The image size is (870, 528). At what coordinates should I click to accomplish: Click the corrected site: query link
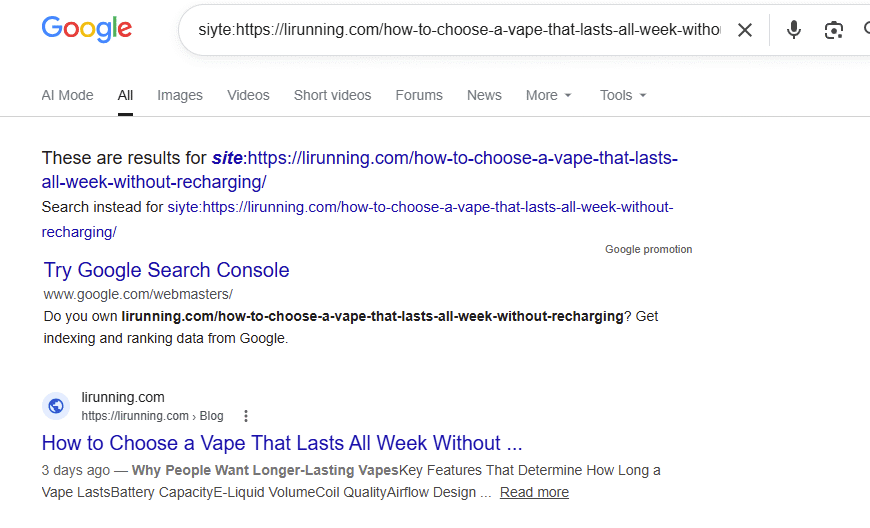360,170
